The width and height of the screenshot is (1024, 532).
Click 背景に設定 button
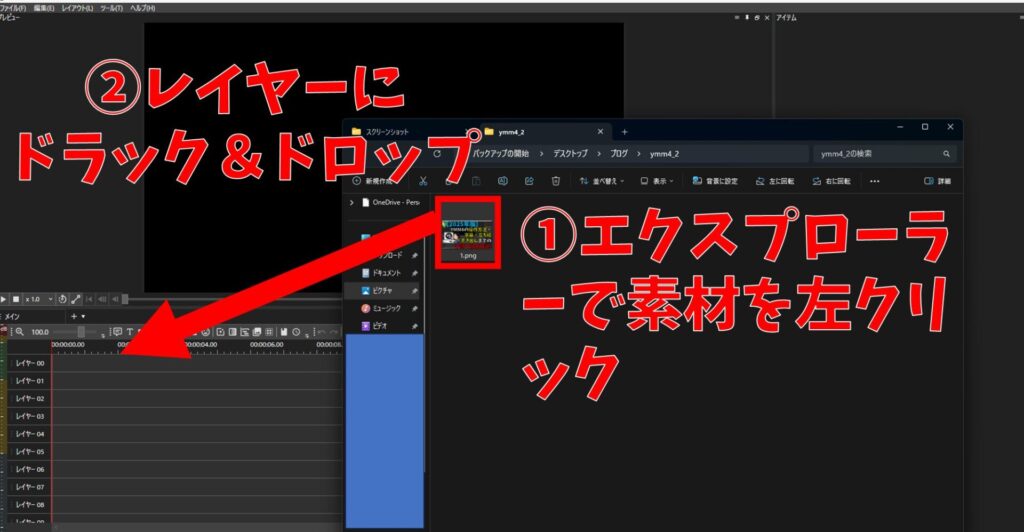pos(716,181)
